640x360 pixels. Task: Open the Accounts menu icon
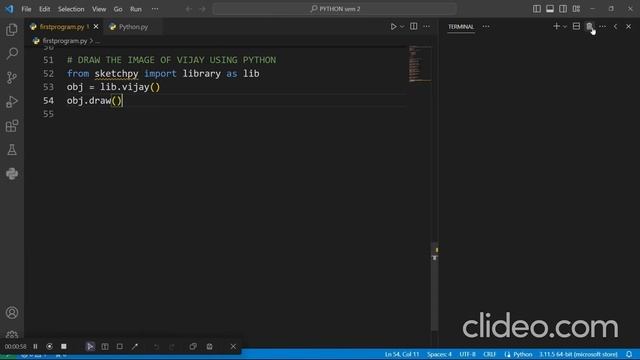pos(12,313)
